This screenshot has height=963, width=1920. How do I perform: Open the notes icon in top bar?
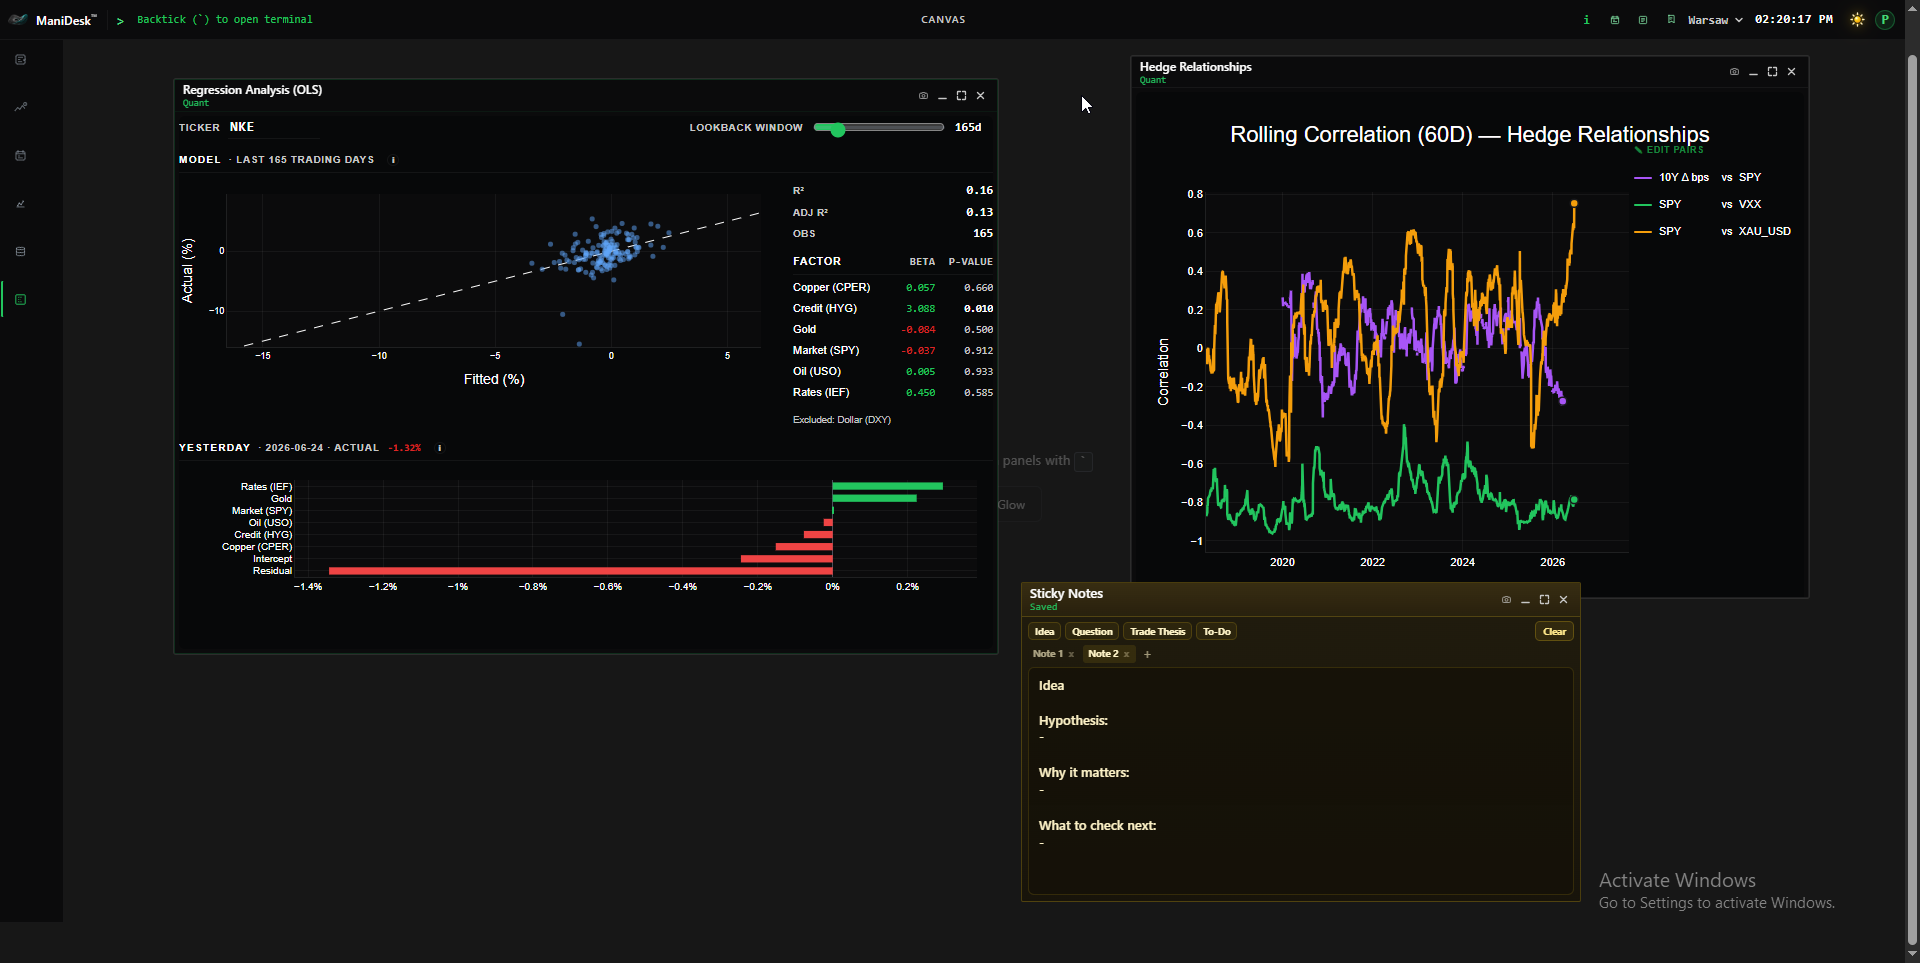[1642, 20]
